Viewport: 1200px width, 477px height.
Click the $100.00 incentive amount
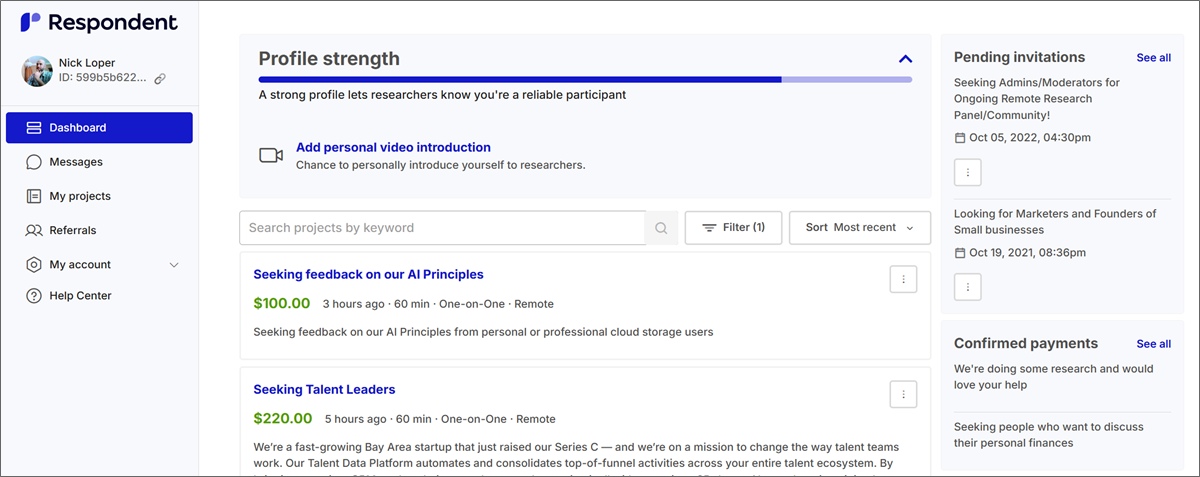click(x=282, y=303)
